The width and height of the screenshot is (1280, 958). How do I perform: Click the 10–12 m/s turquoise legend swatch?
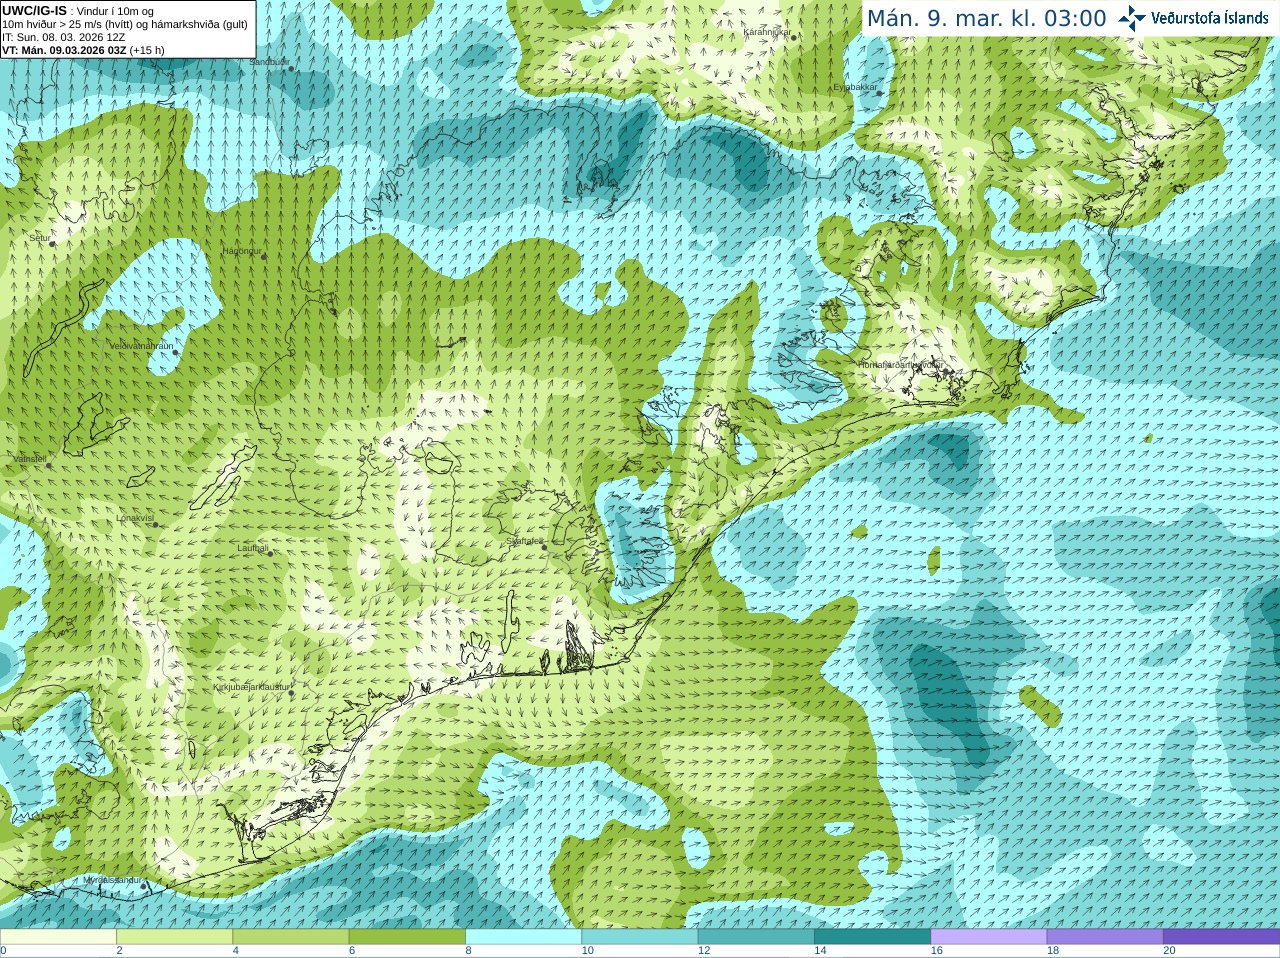pos(640,936)
